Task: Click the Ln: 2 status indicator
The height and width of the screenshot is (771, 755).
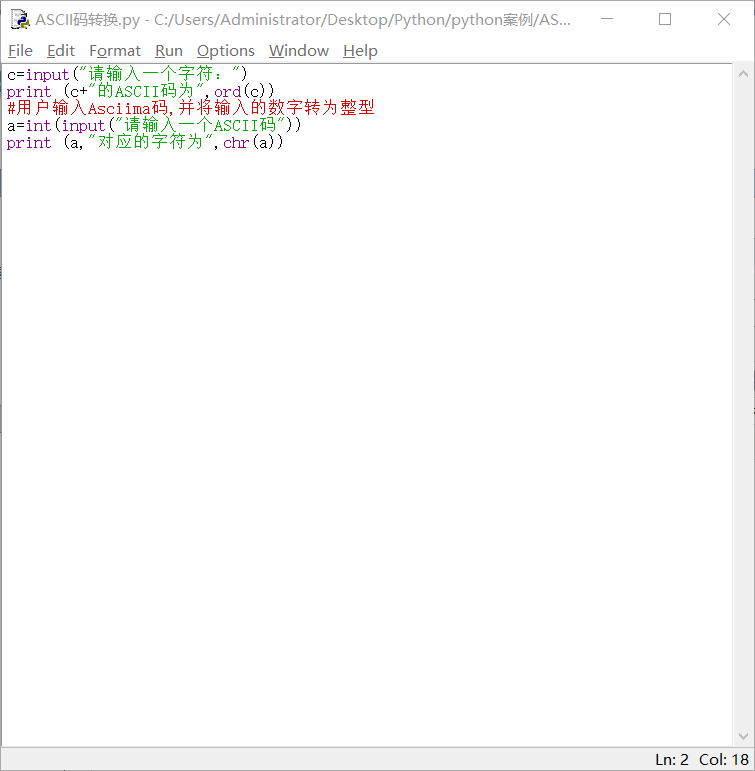Action: pyautogui.click(x=671, y=760)
